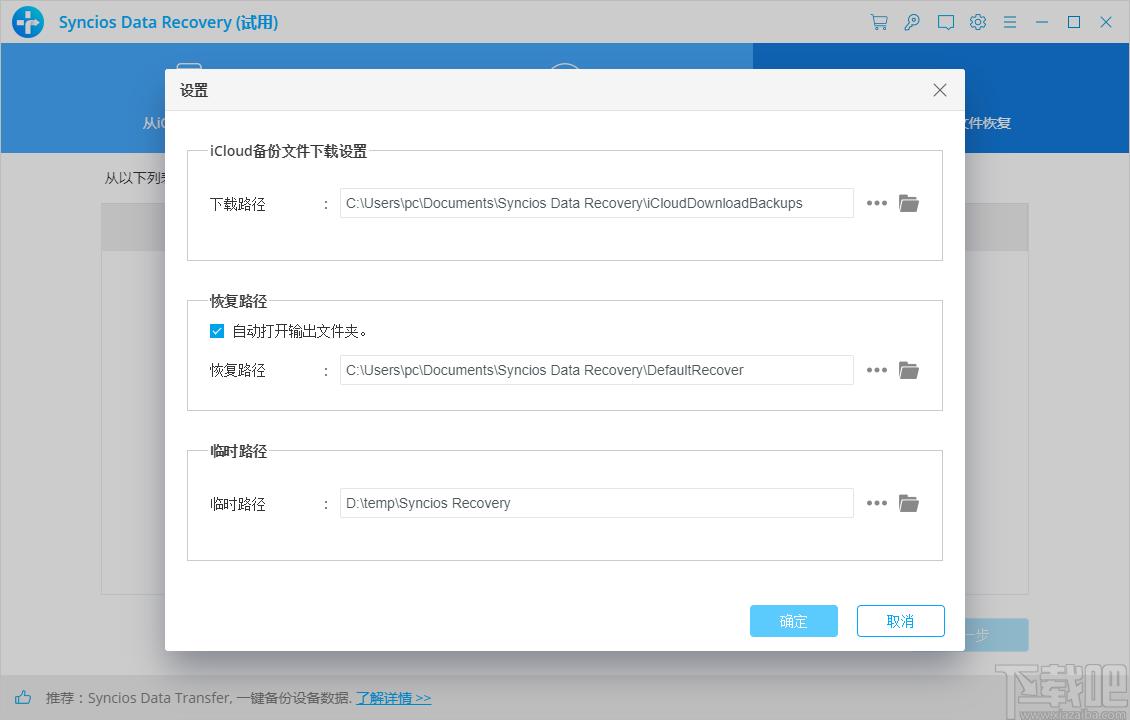Image resolution: width=1130 pixels, height=720 pixels.
Task: Browse recovery path with three-dots button
Action: point(876,370)
